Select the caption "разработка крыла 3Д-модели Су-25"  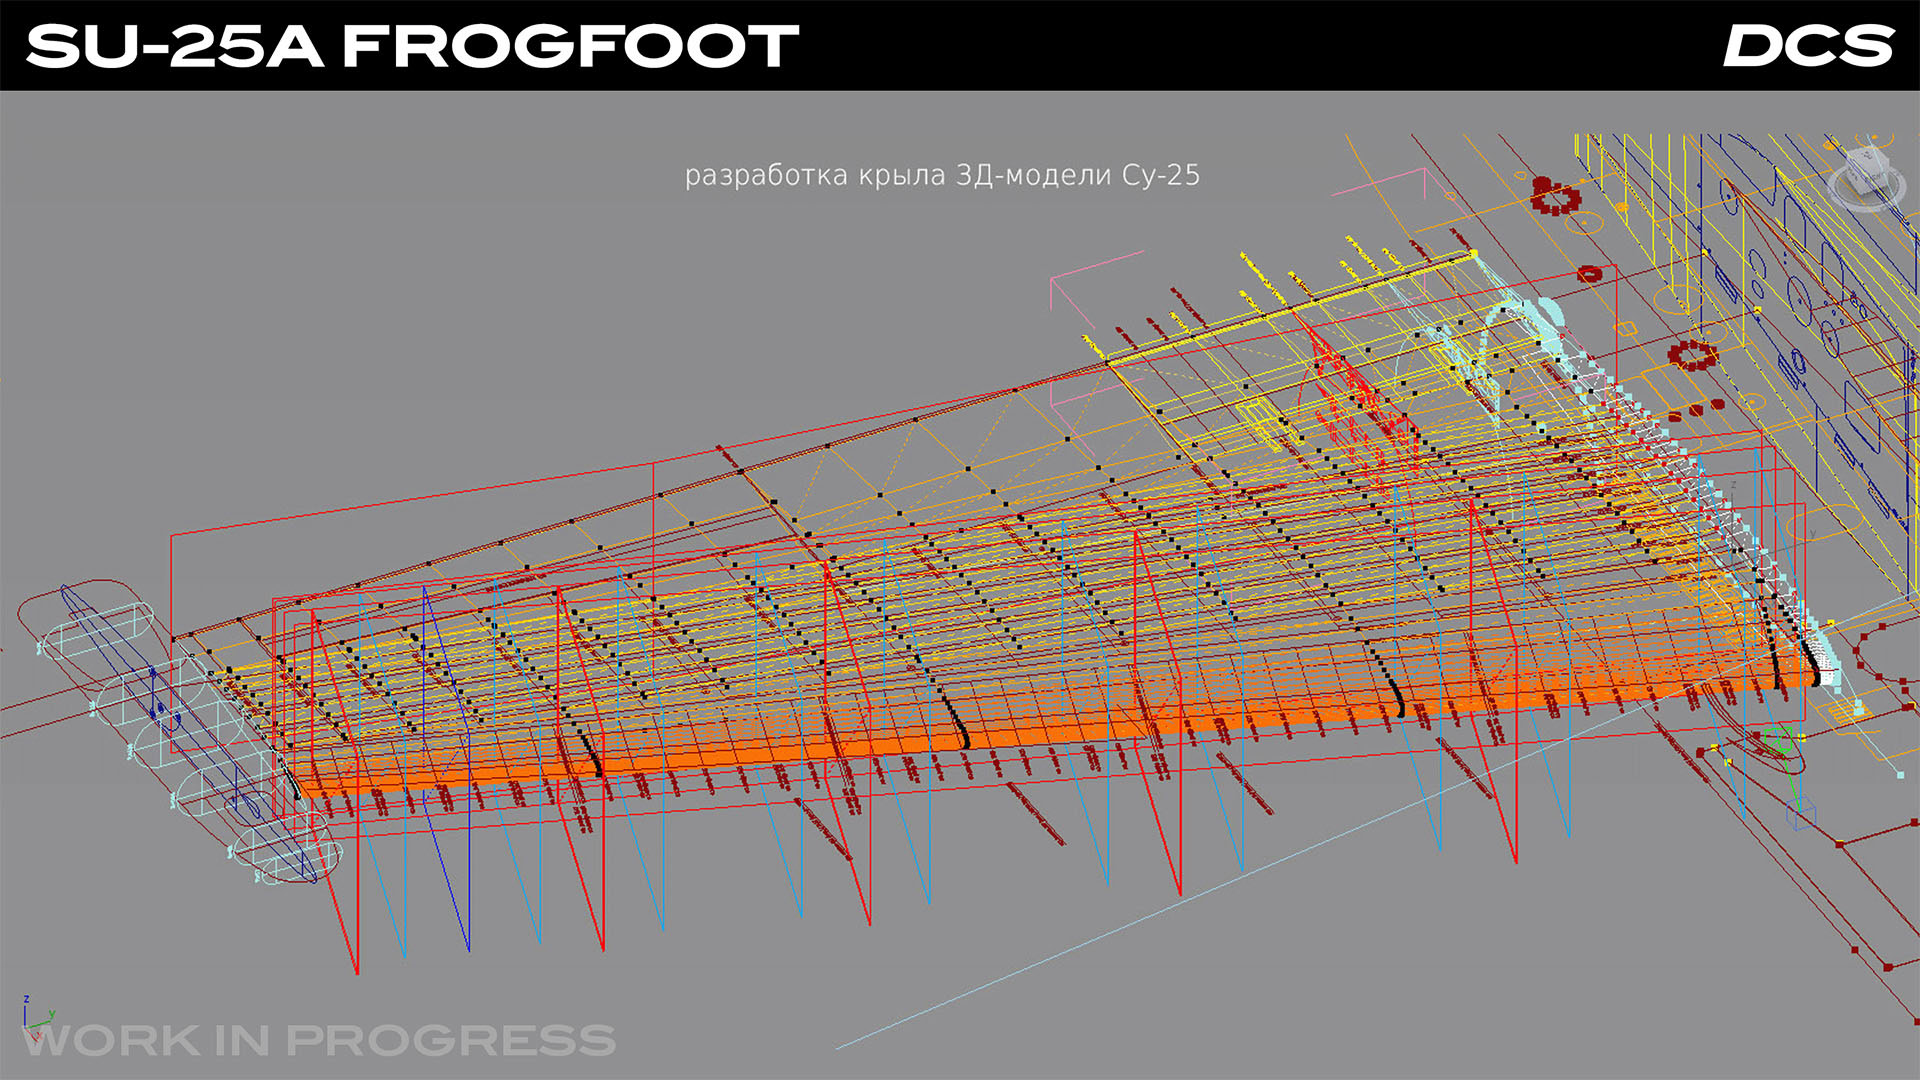point(942,175)
